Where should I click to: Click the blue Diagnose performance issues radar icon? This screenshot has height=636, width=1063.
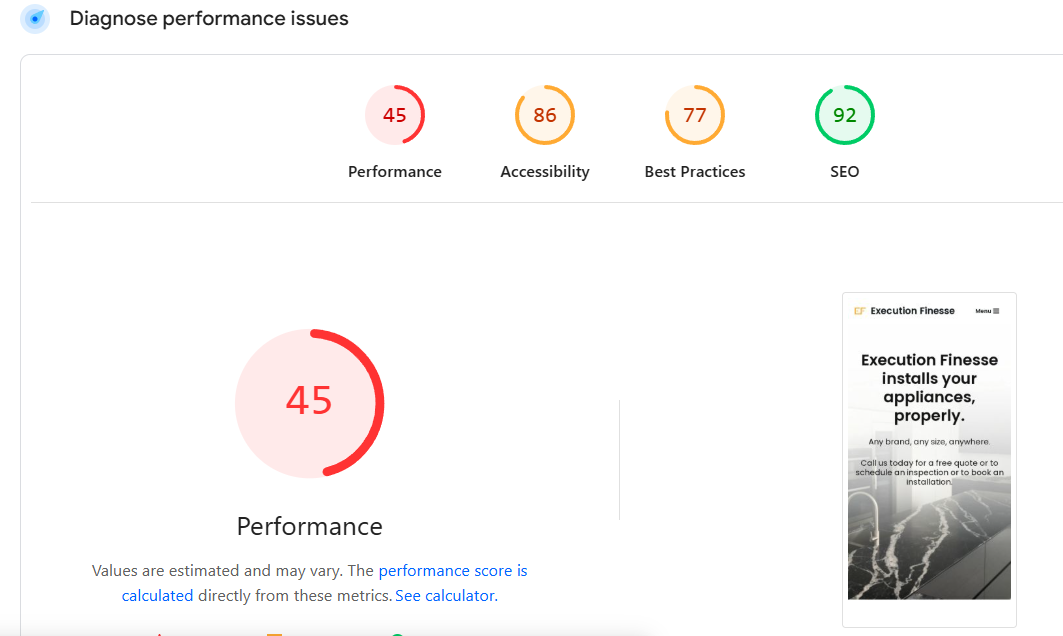[35, 19]
